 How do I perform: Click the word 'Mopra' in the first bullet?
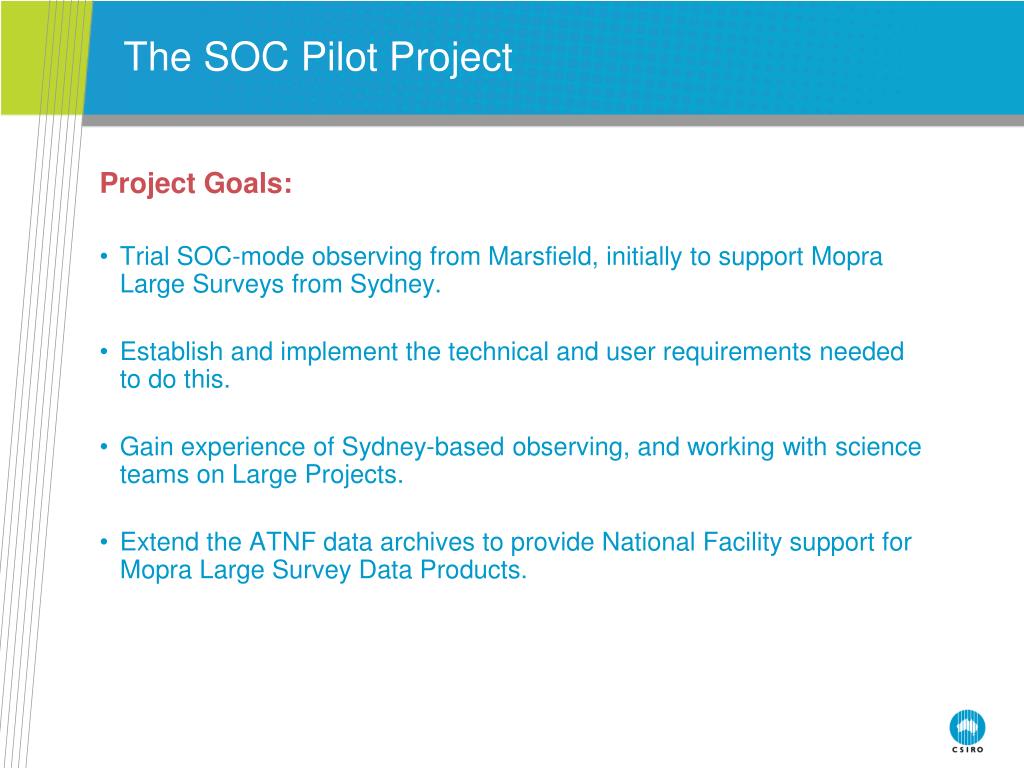pyautogui.click(x=847, y=257)
